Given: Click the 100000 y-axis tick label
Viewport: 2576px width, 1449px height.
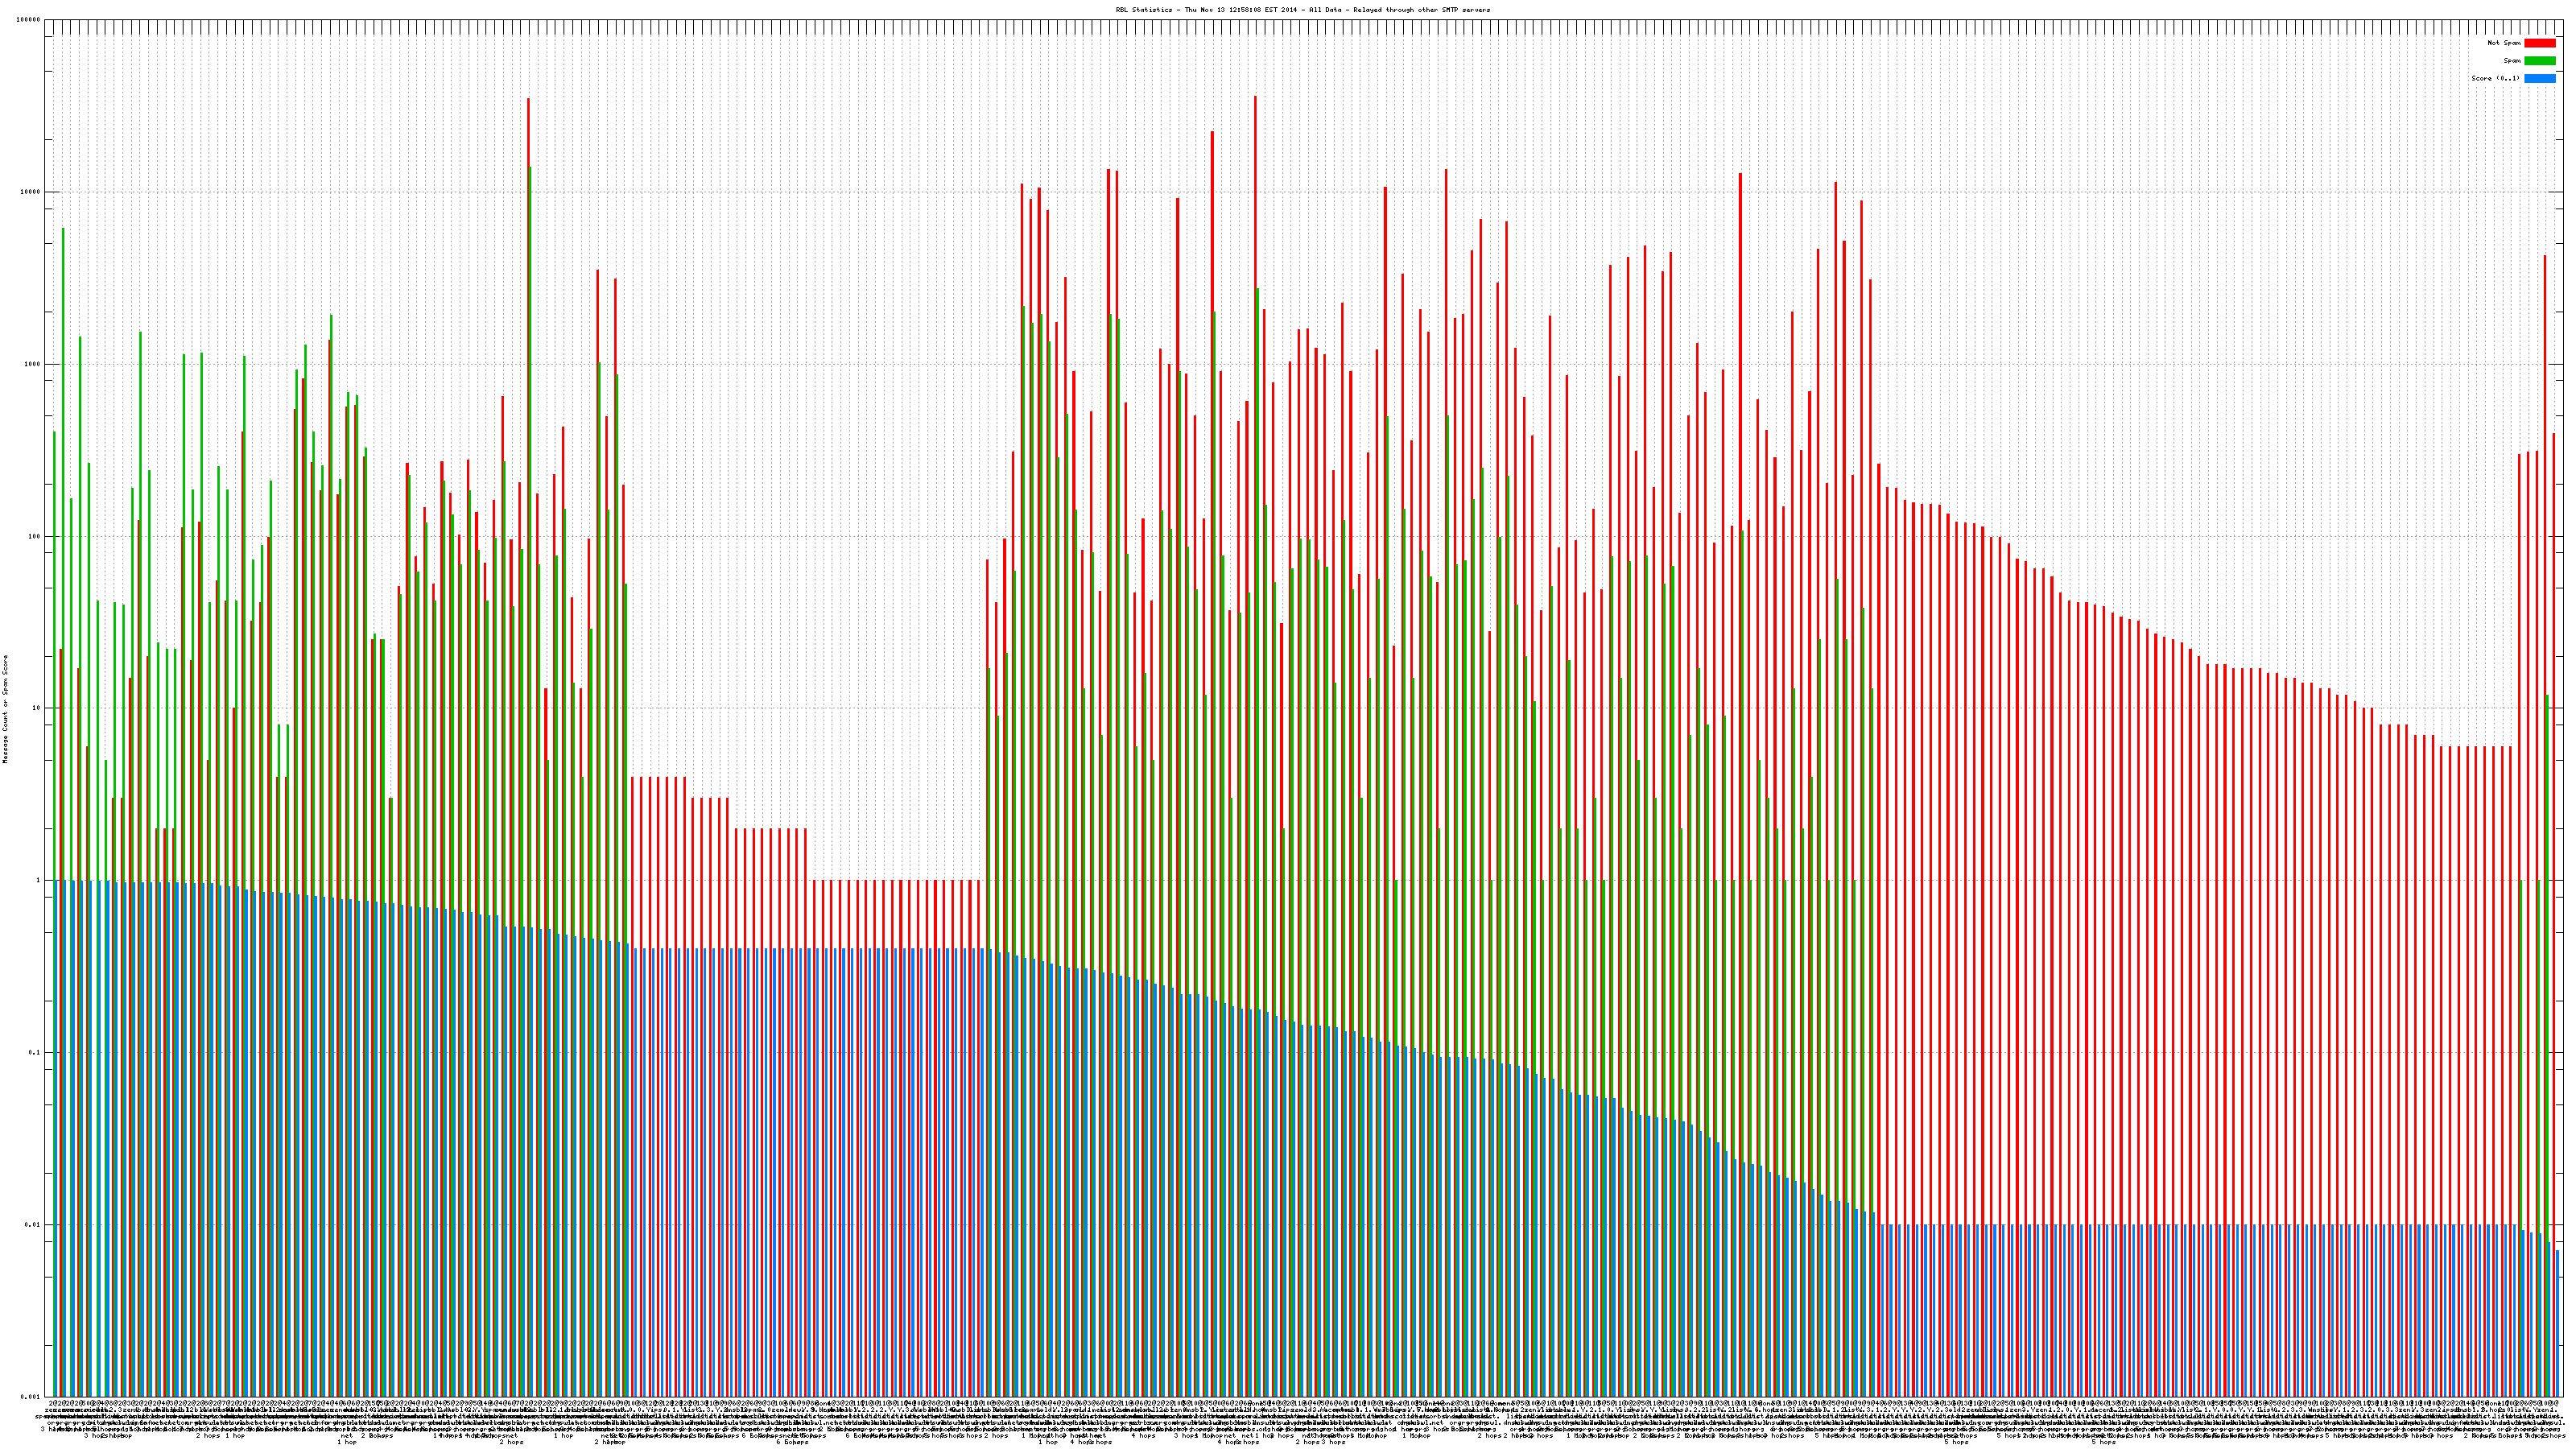Looking at the screenshot, I should click(29, 20).
